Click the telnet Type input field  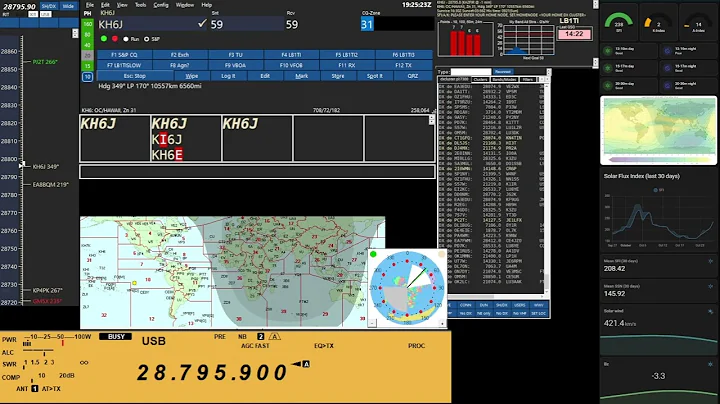[x=471, y=72]
